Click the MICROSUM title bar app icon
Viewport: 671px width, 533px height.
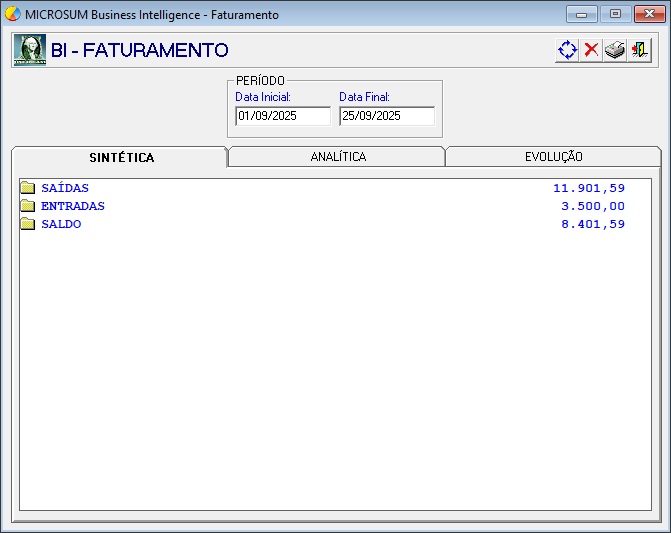coord(12,14)
